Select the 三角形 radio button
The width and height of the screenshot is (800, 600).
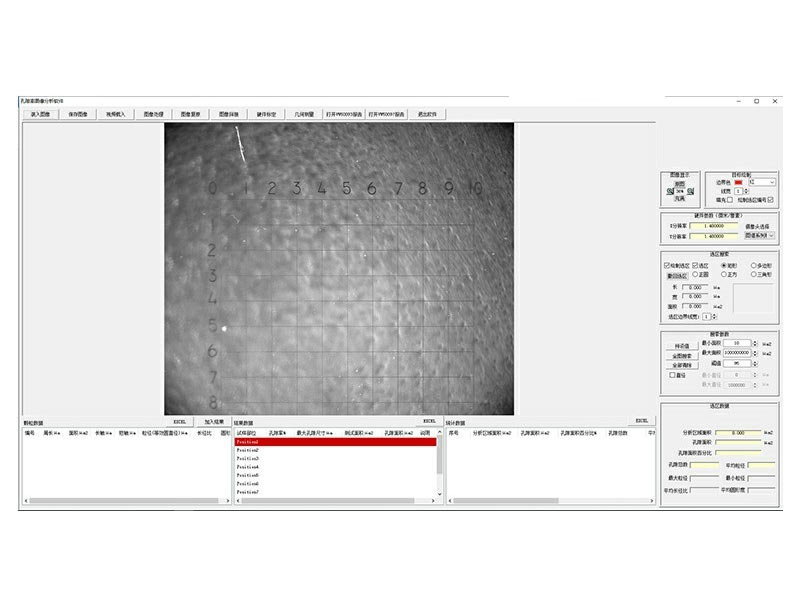(751, 273)
